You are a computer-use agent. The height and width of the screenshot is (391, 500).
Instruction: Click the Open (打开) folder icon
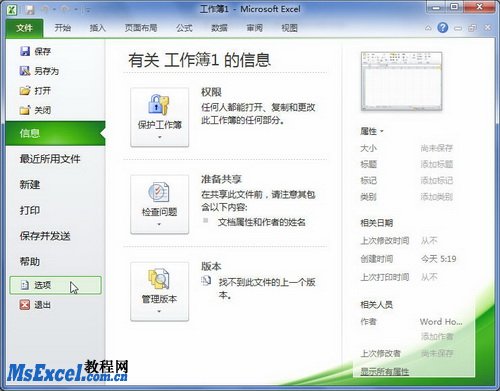pyautogui.click(x=25, y=90)
